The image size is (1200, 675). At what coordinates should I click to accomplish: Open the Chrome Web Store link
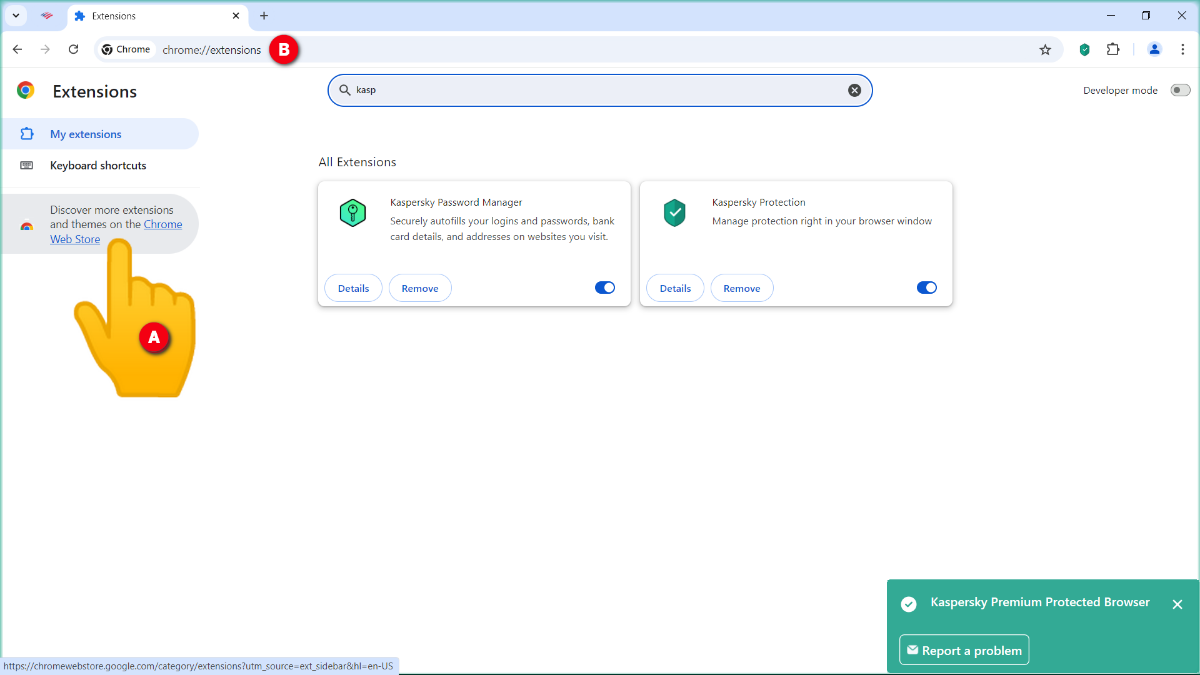click(x=117, y=231)
